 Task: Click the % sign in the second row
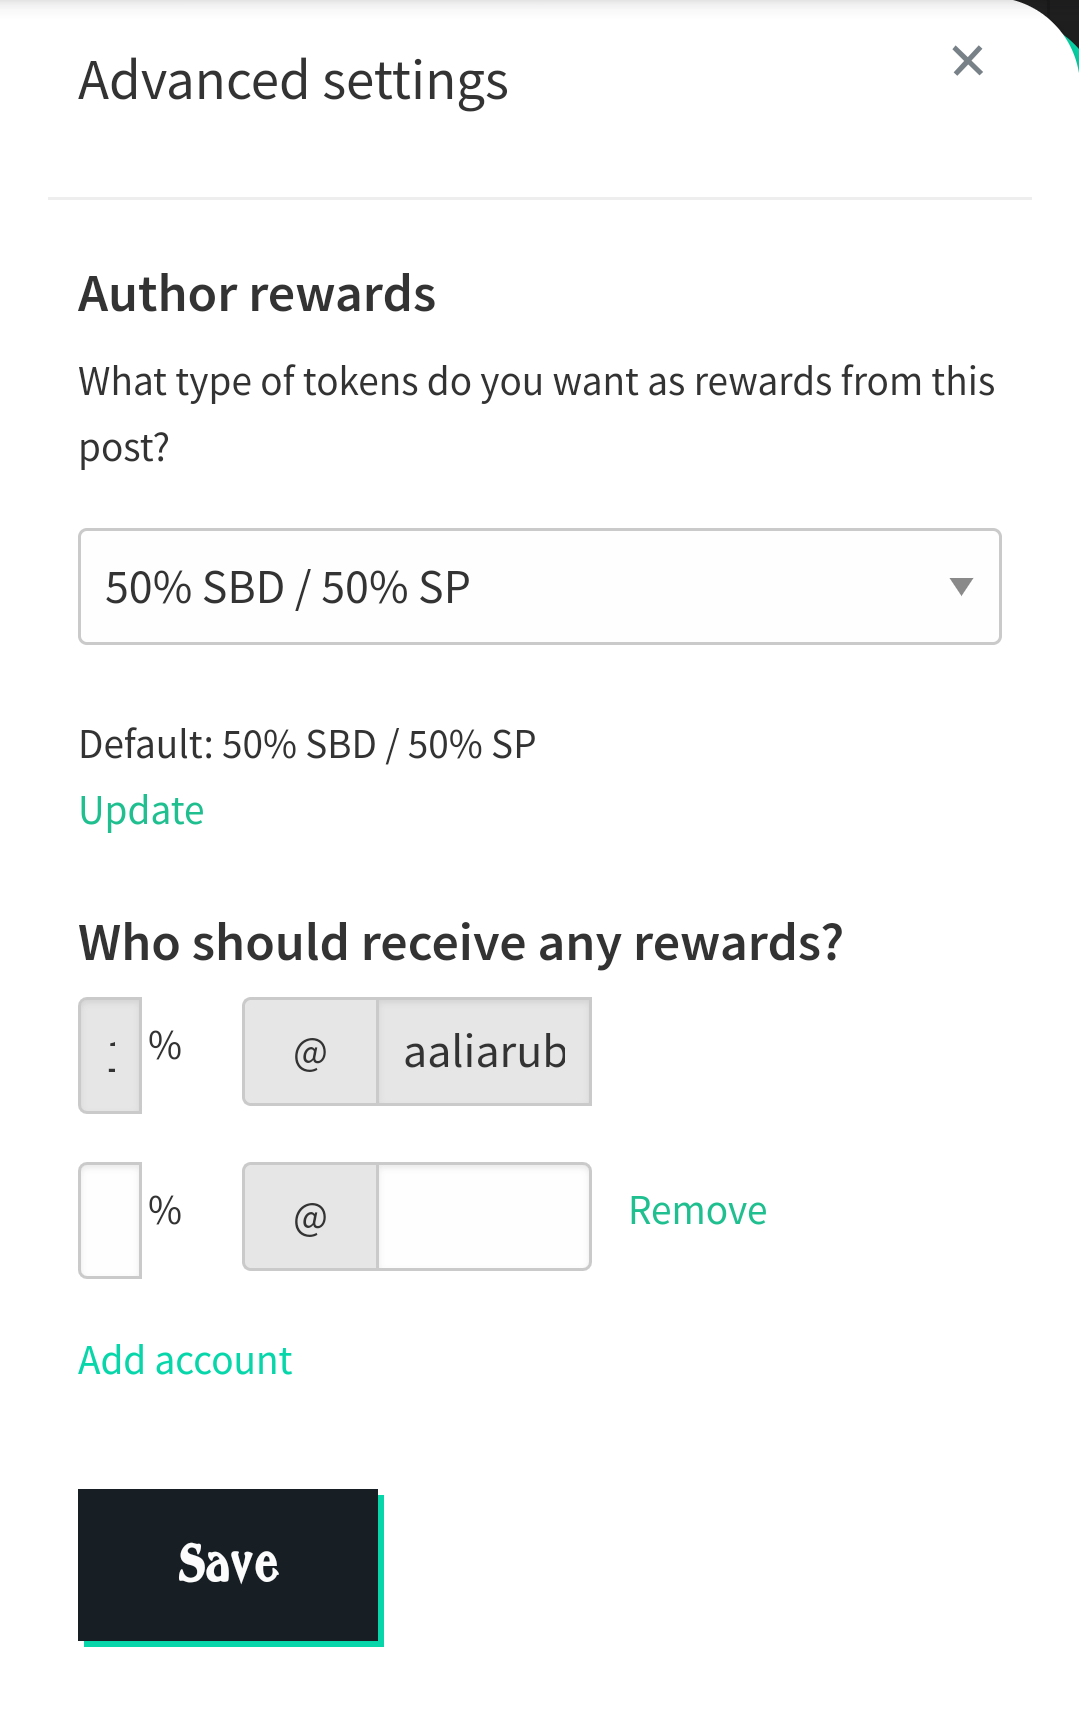point(165,1211)
